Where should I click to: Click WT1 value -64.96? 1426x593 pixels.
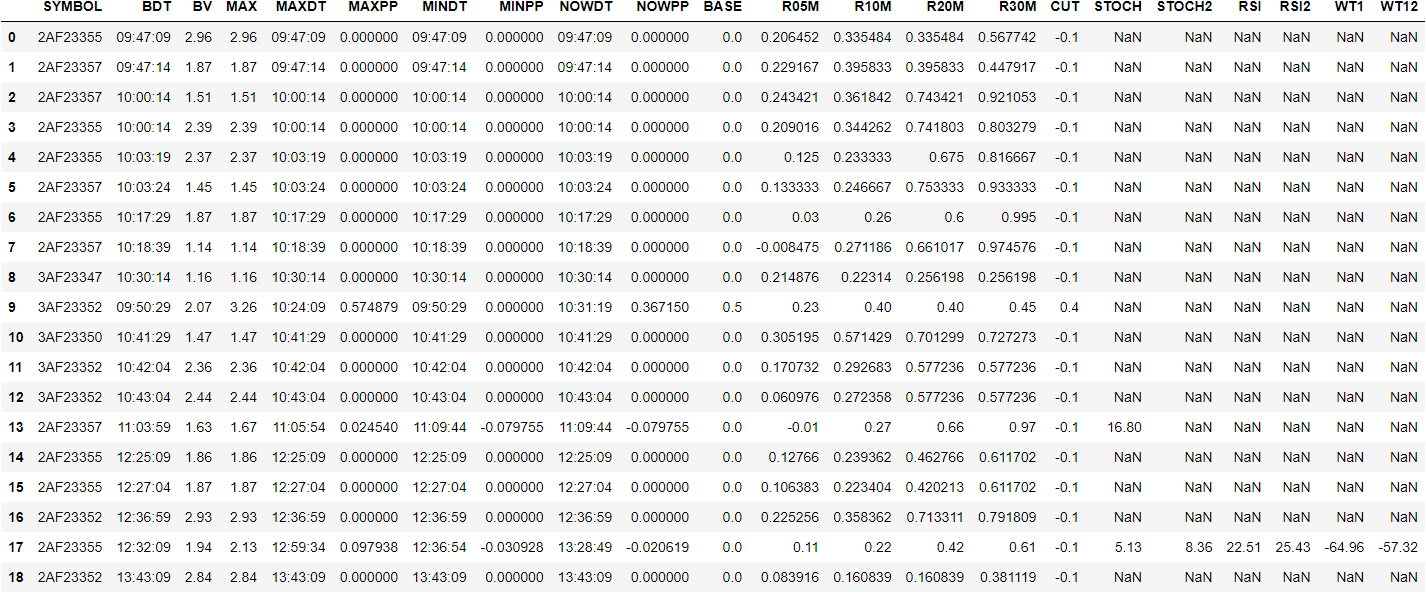[1345, 548]
